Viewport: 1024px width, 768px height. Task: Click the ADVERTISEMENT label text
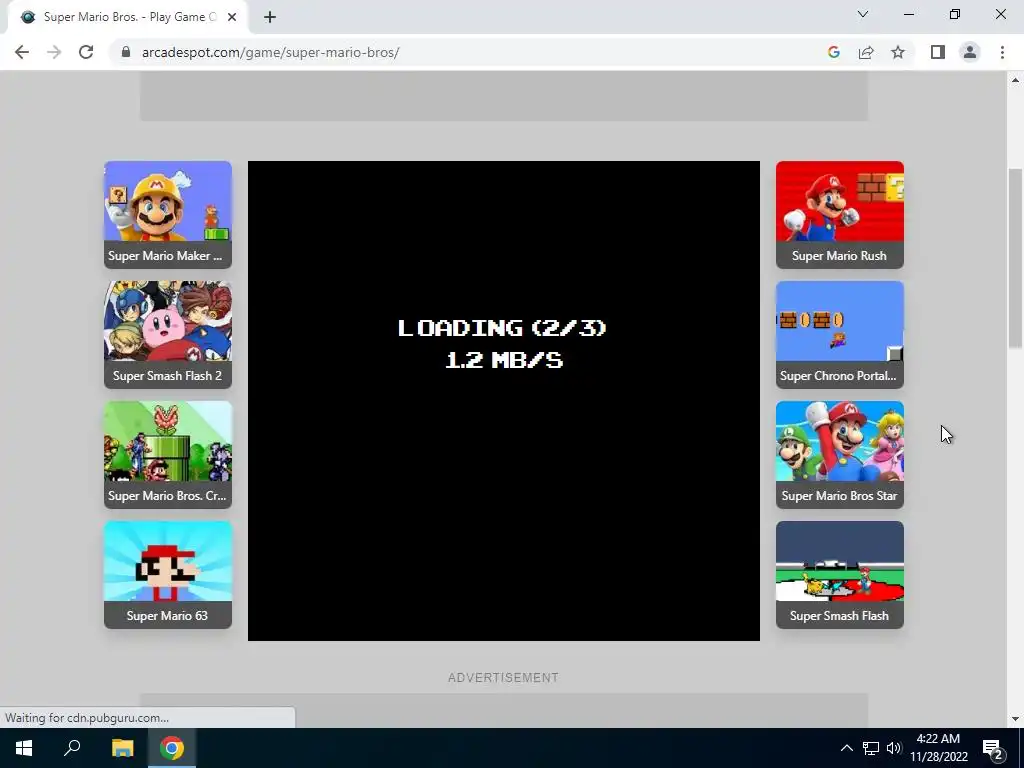(x=503, y=678)
